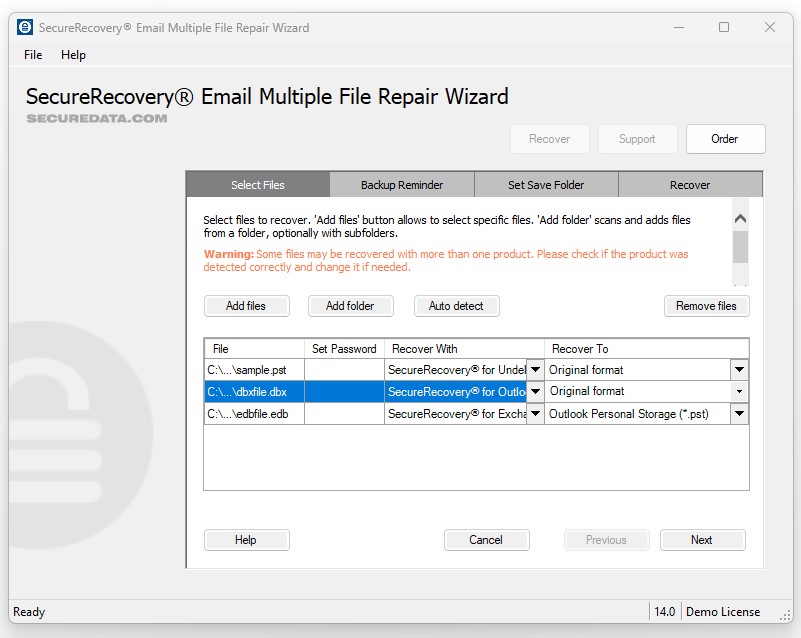Click Set Password cell for sample.pst

344,370
